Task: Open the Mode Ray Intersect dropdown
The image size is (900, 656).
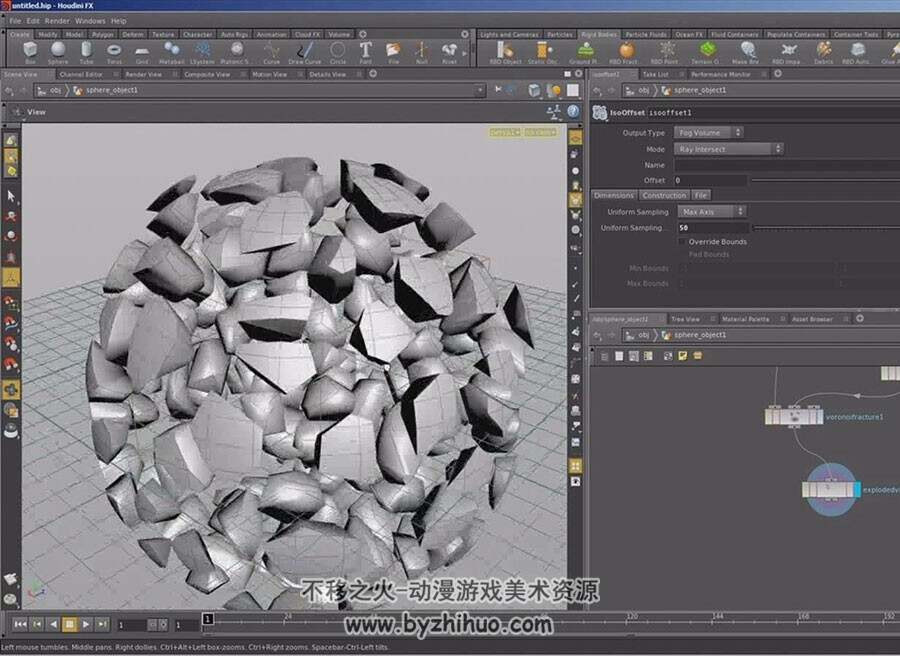Action: (x=728, y=149)
